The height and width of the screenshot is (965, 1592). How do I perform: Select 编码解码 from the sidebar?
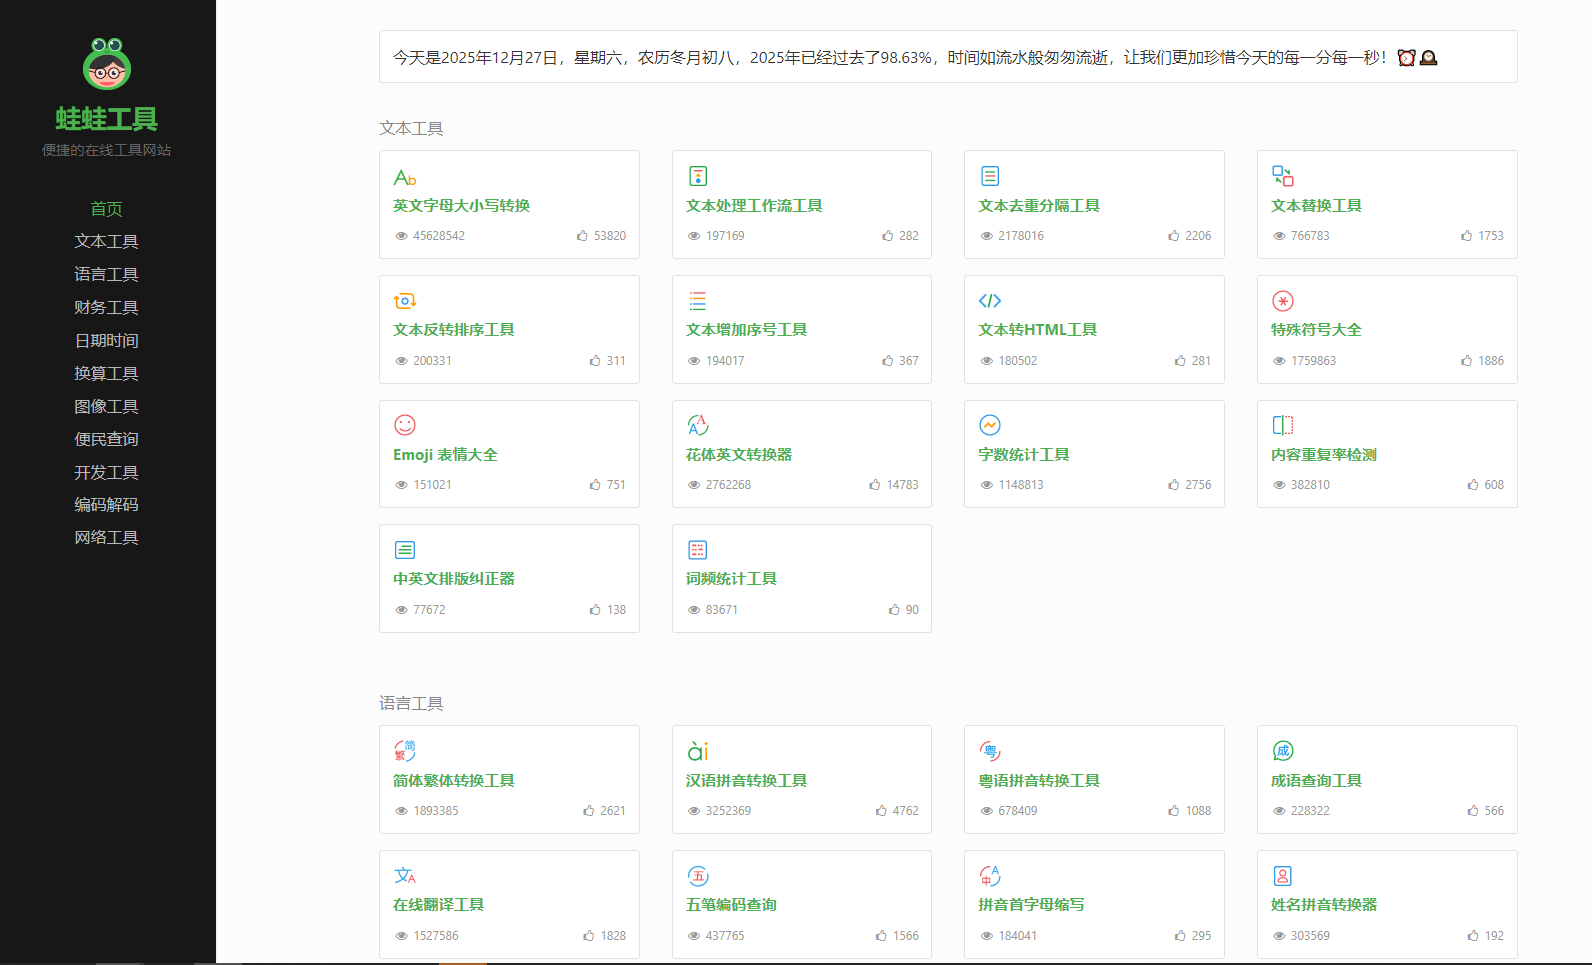point(106,505)
